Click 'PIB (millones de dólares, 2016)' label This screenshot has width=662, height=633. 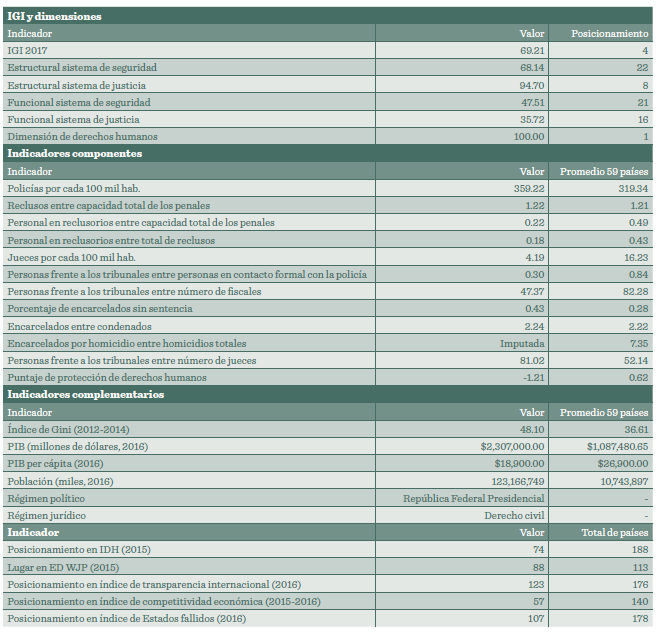78,446
